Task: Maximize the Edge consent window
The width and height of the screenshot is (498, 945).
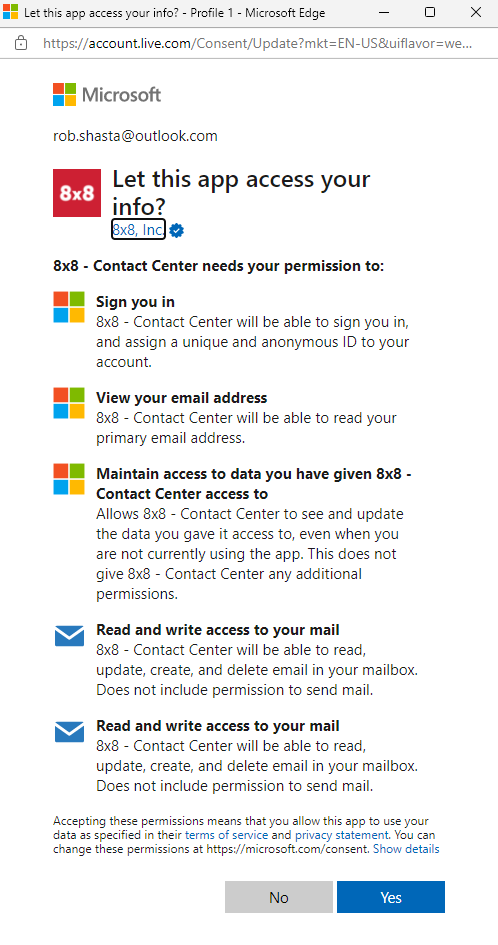Action: (430, 12)
